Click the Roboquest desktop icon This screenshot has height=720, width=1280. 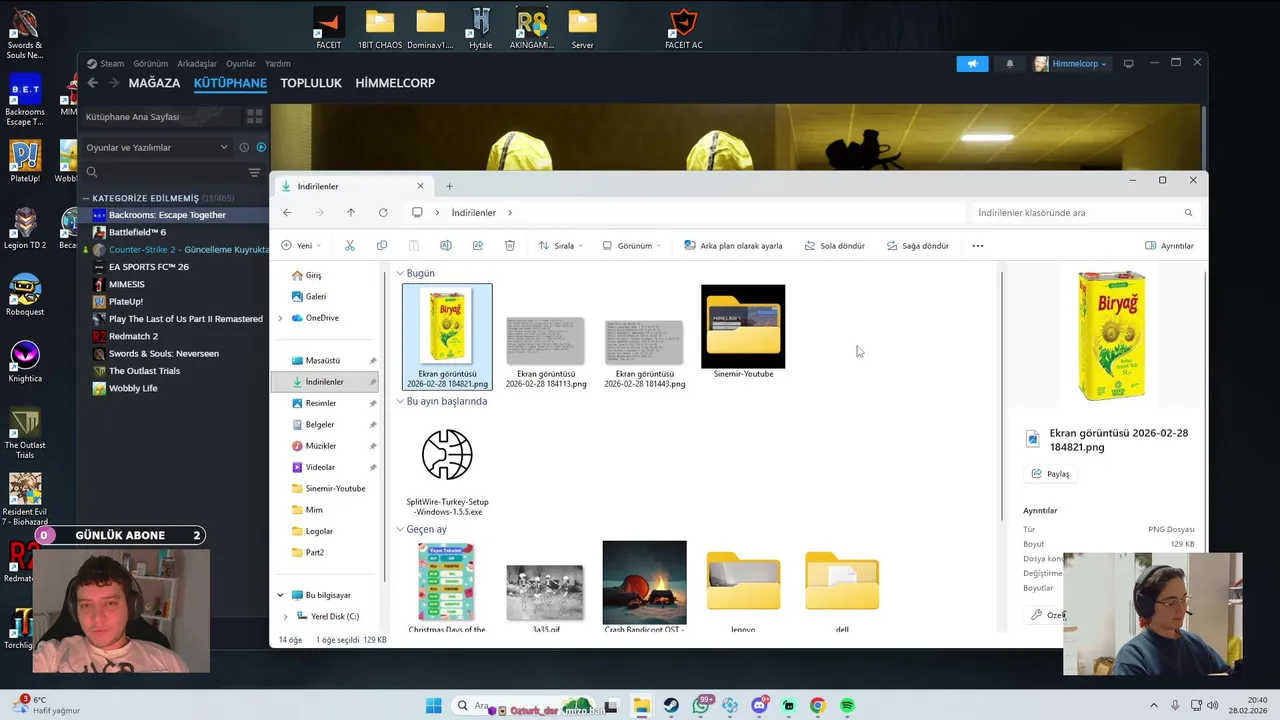pos(25,295)
